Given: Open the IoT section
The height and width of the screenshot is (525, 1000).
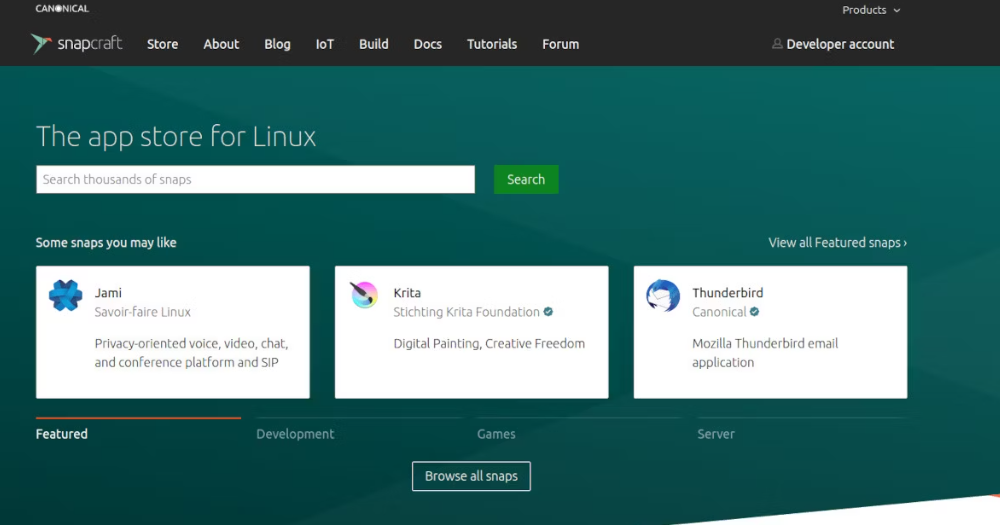Looking at the screenshot, I should click(x=325, y=44).
